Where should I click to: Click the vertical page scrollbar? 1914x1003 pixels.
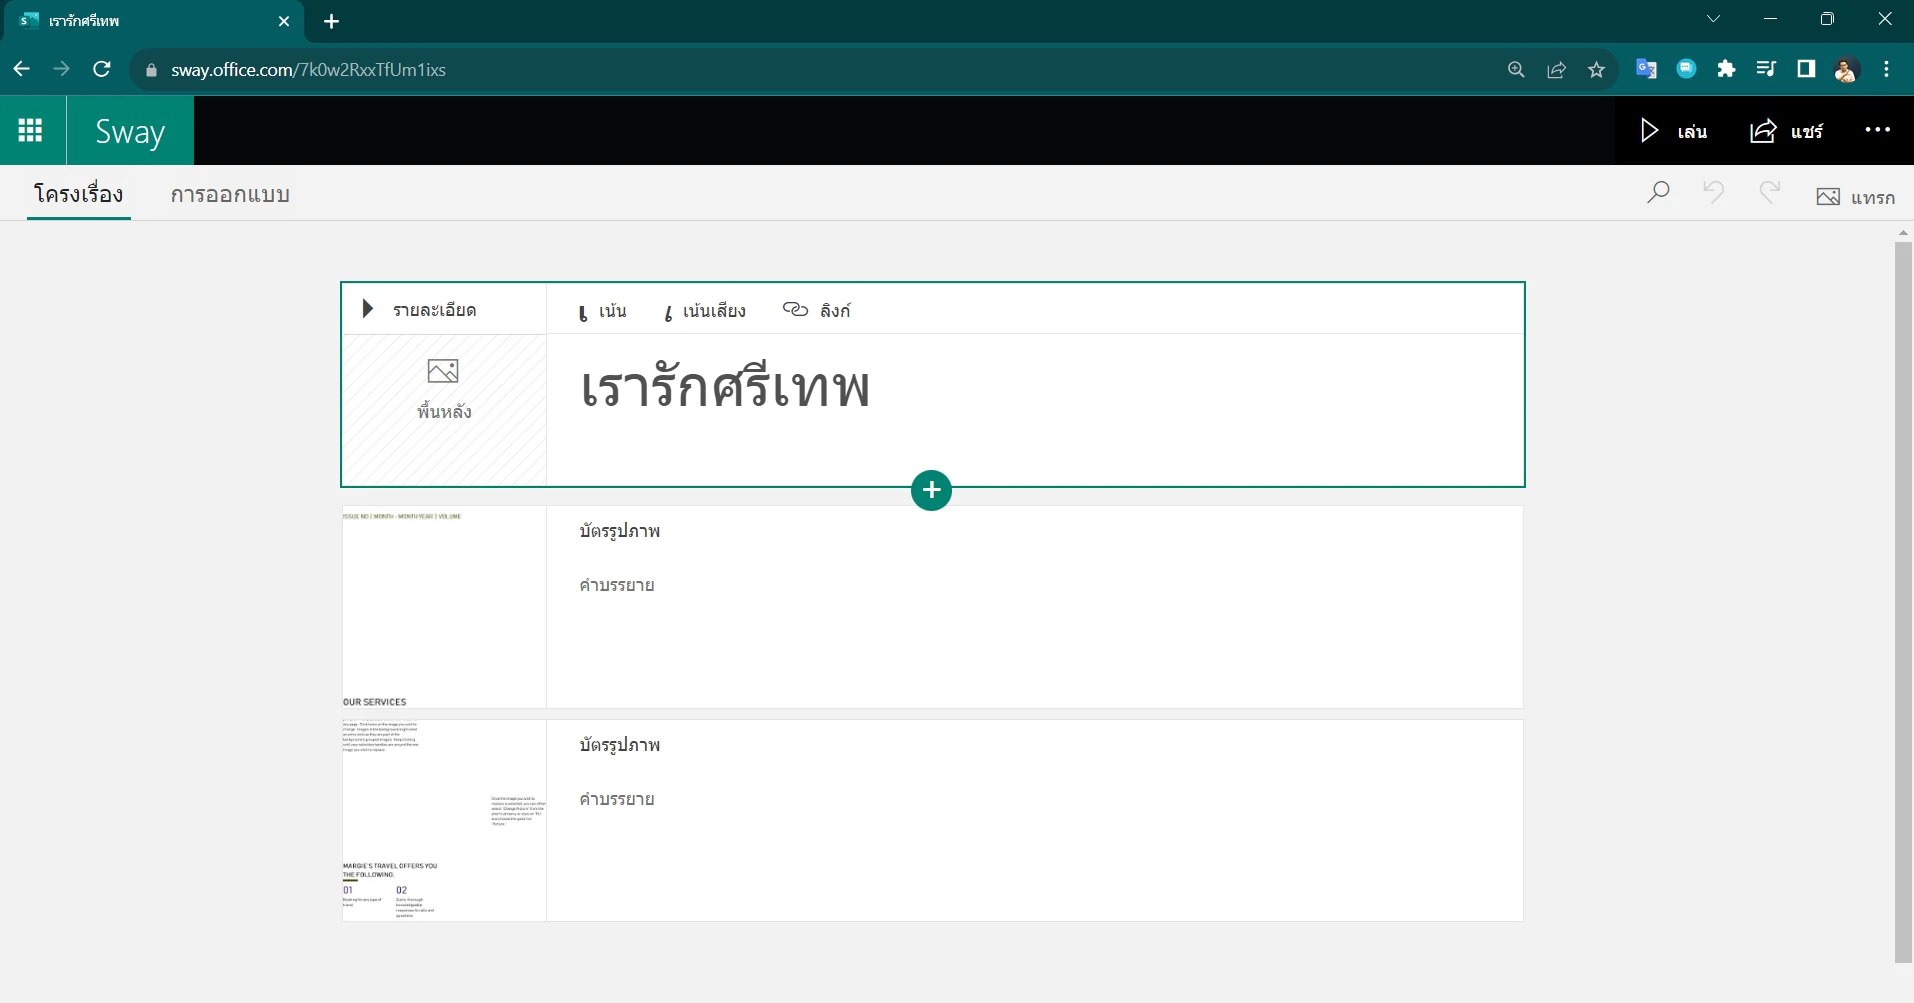point(1903,600)
